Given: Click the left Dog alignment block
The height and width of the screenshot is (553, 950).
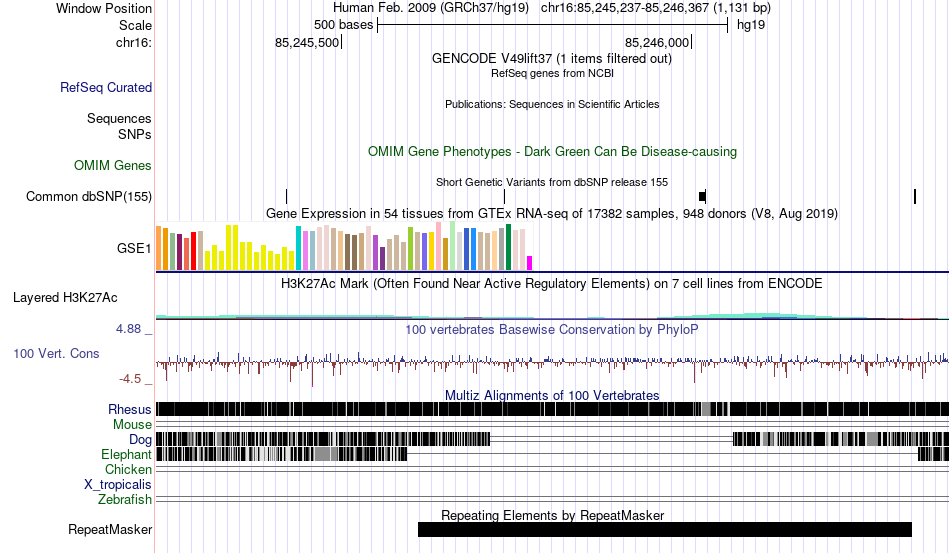Looking at the screenshot, I should [323, 439].
